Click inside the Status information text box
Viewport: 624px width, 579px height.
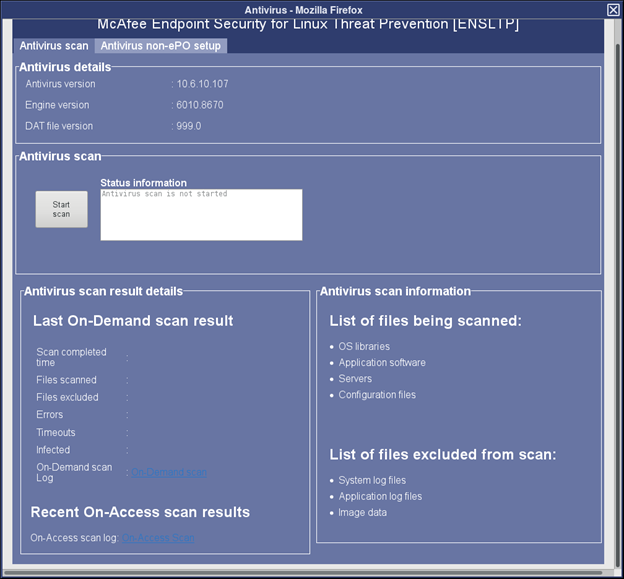pos(201,215)
